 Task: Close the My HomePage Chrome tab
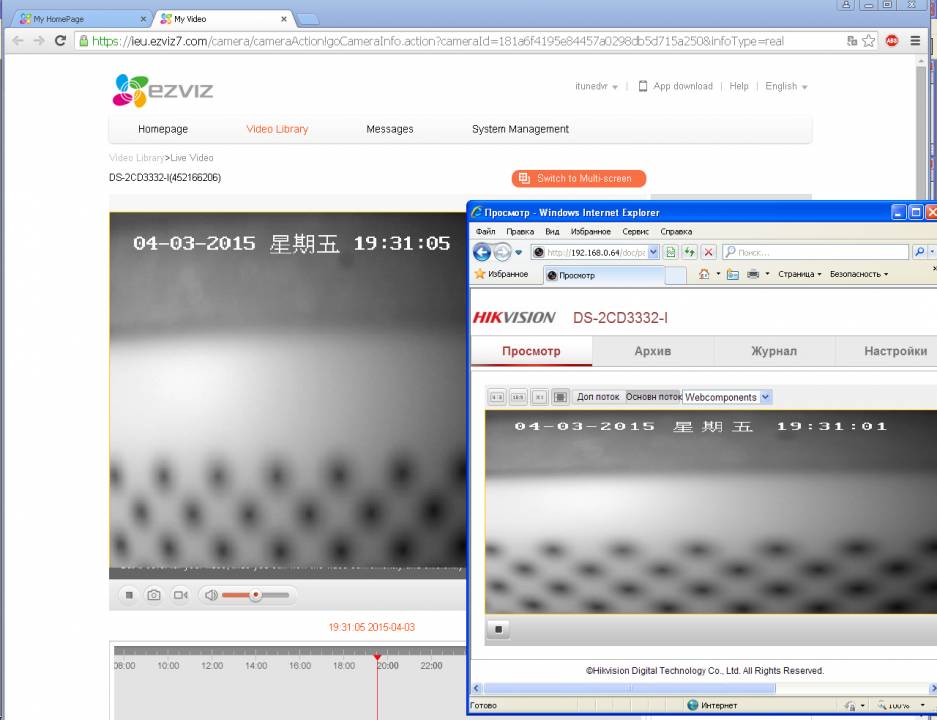(143, 19)
